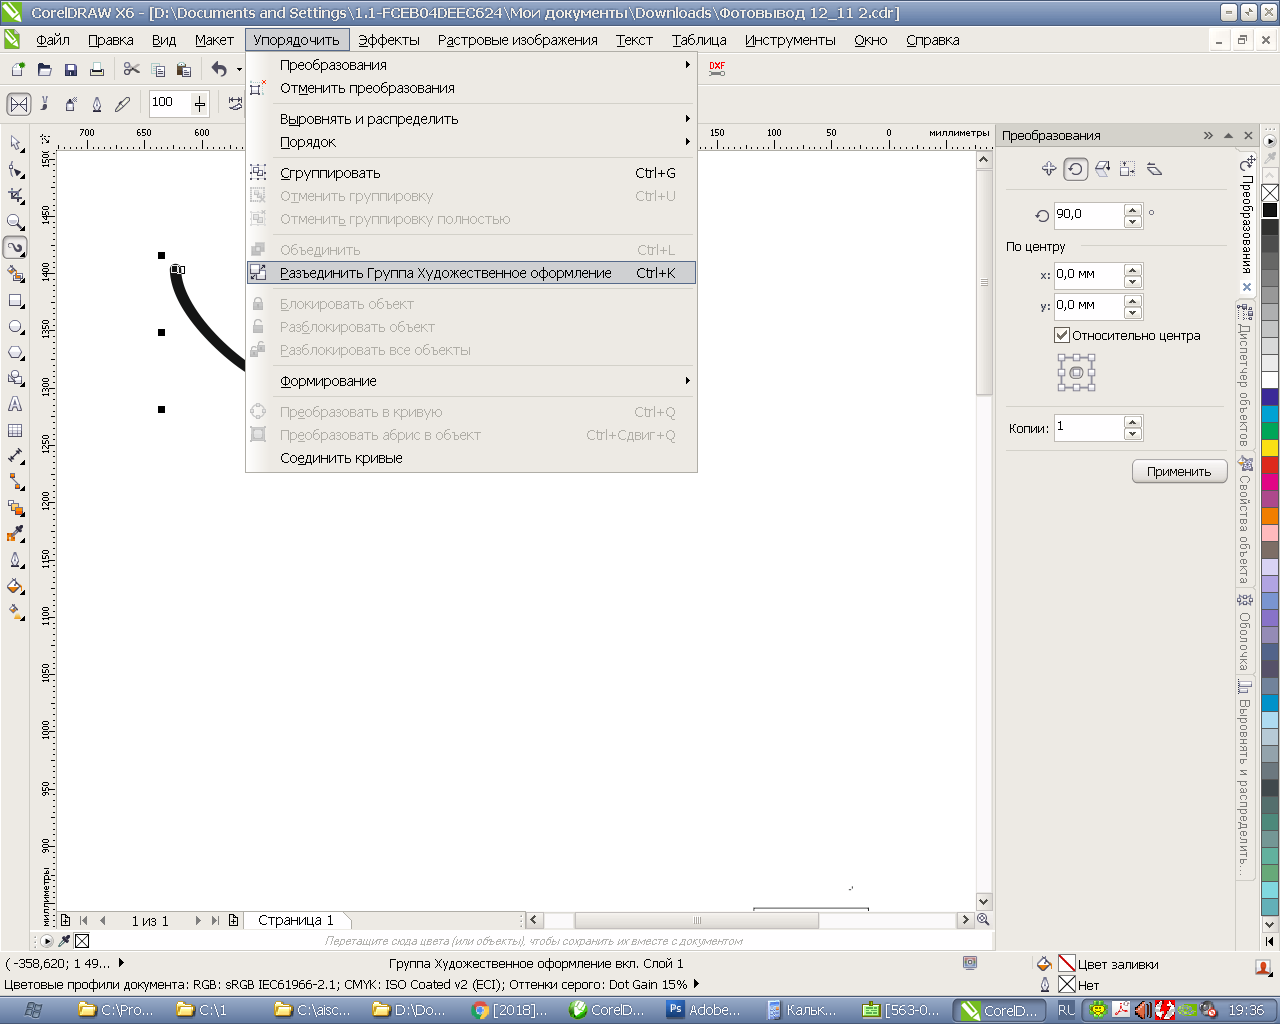Screen dimensions: 1280x1024
Task: Select the Ellipse tool
Action: [15, 326]
